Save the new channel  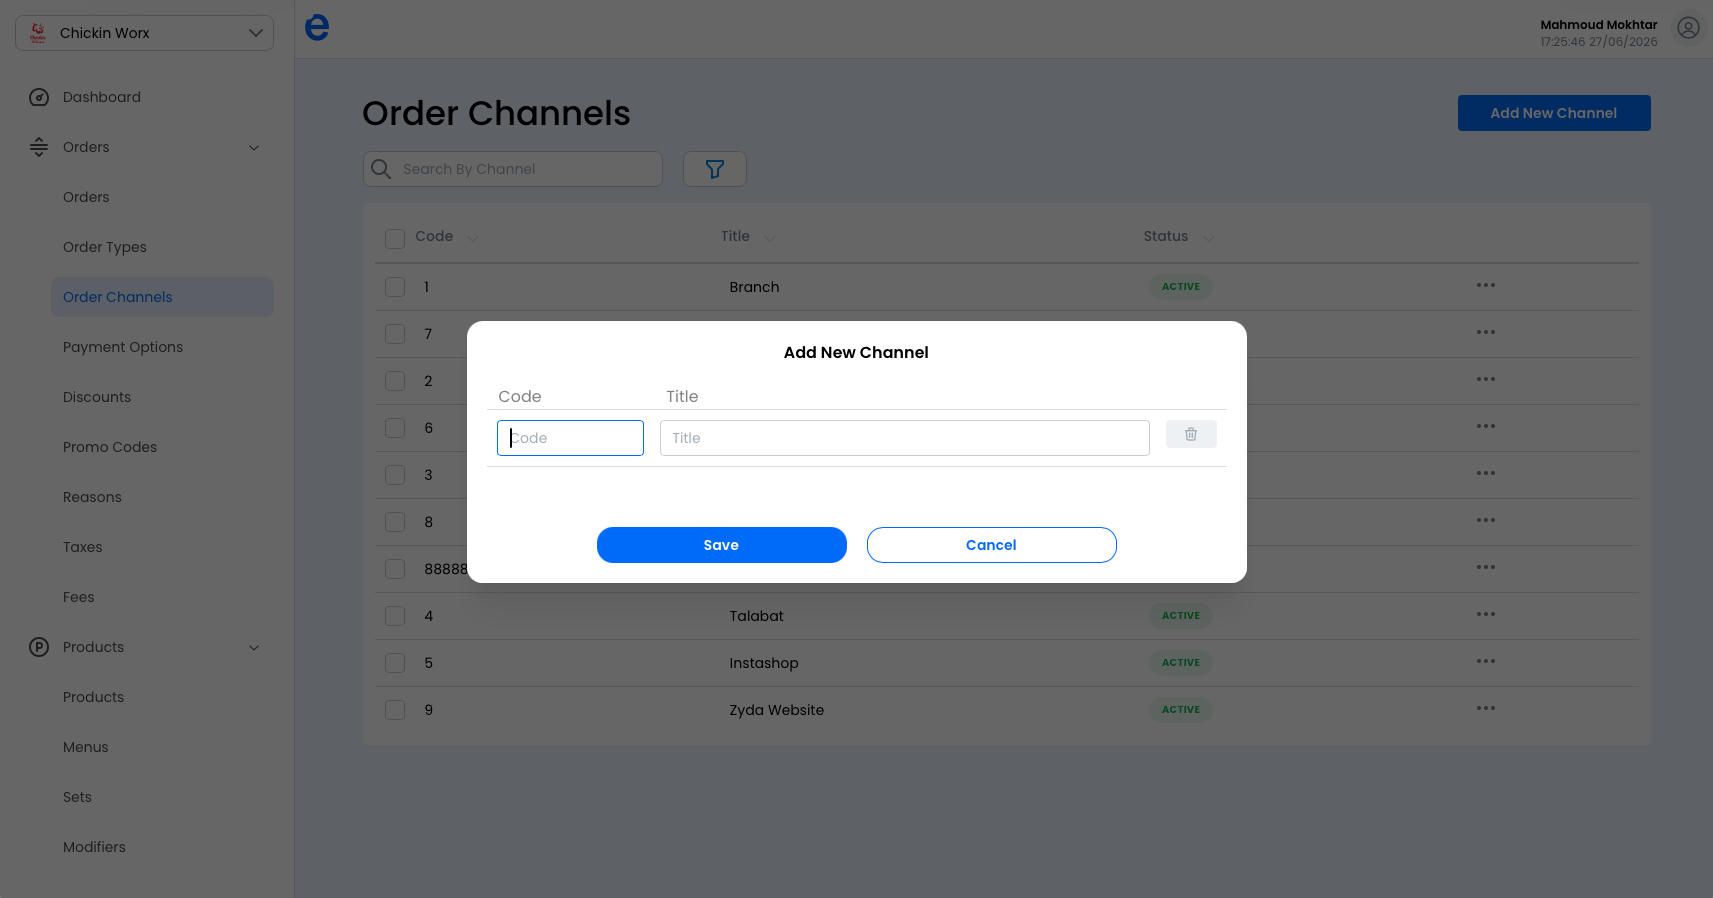(x=722, y=545)
